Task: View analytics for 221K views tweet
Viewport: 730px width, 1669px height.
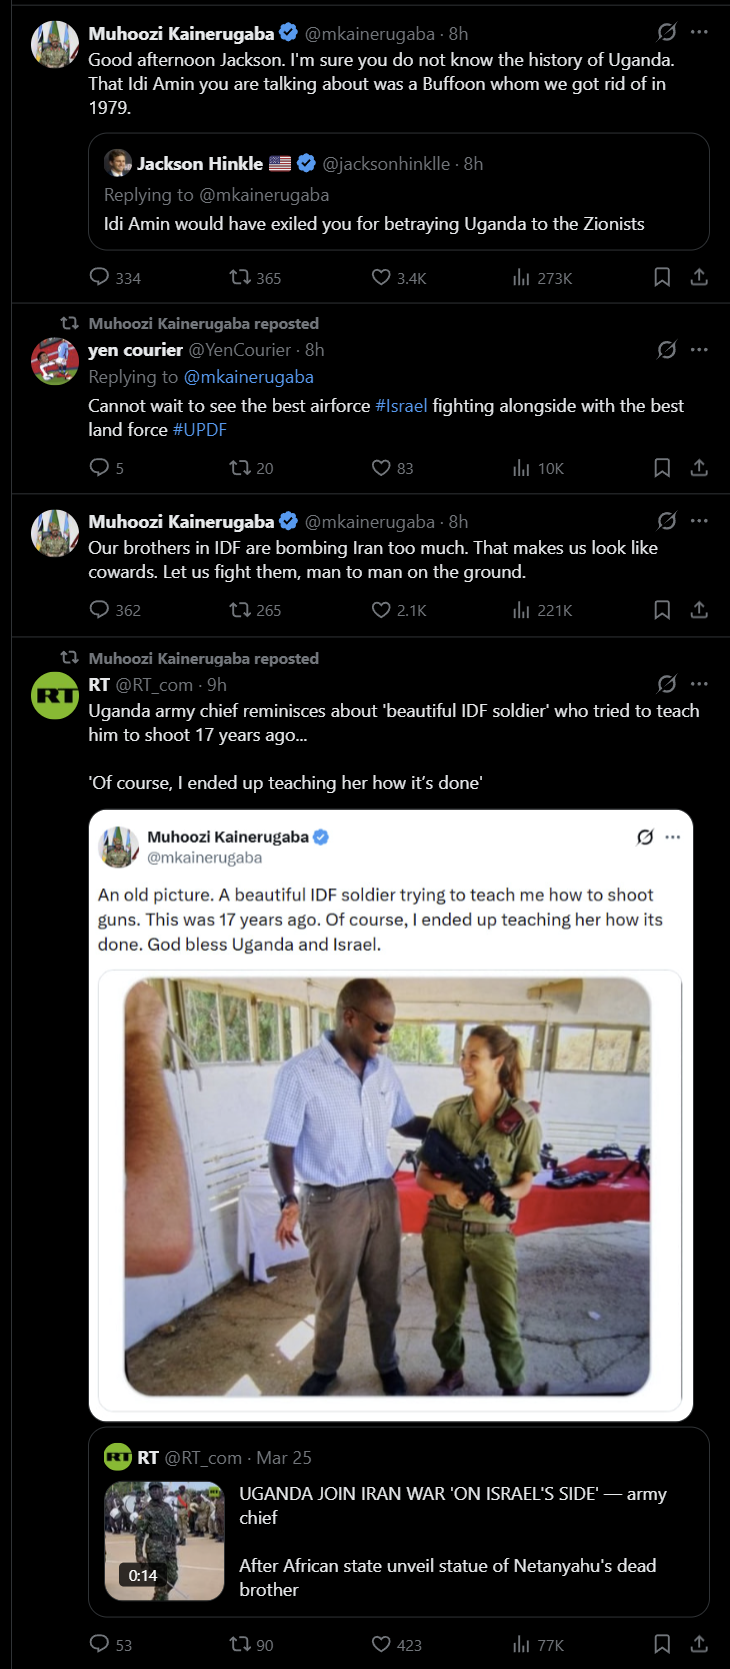Action: [x=521, y=609]
